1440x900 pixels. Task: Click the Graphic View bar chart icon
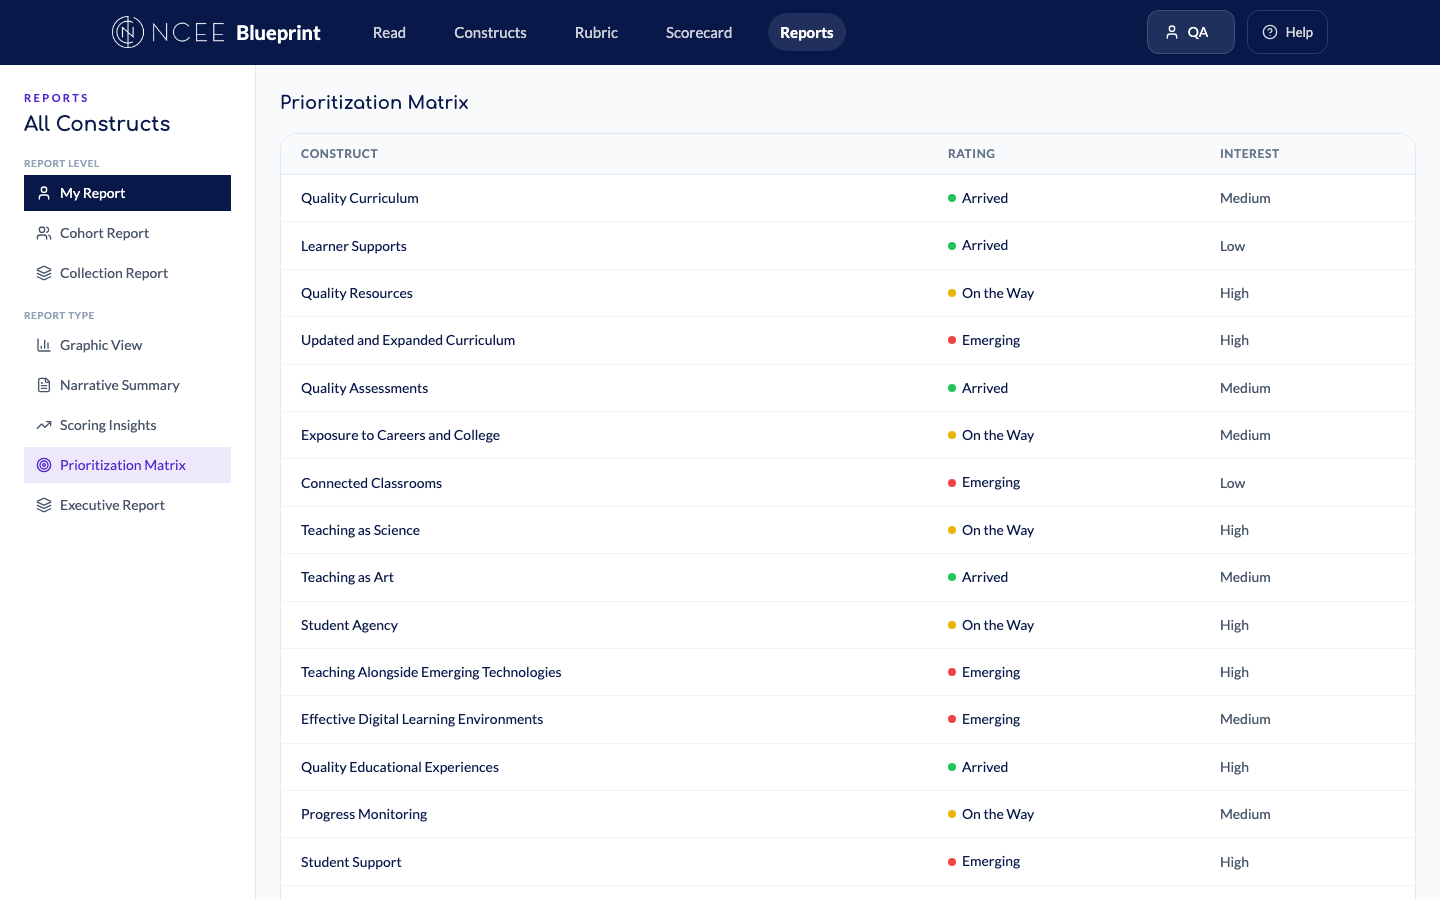(44, 345)
